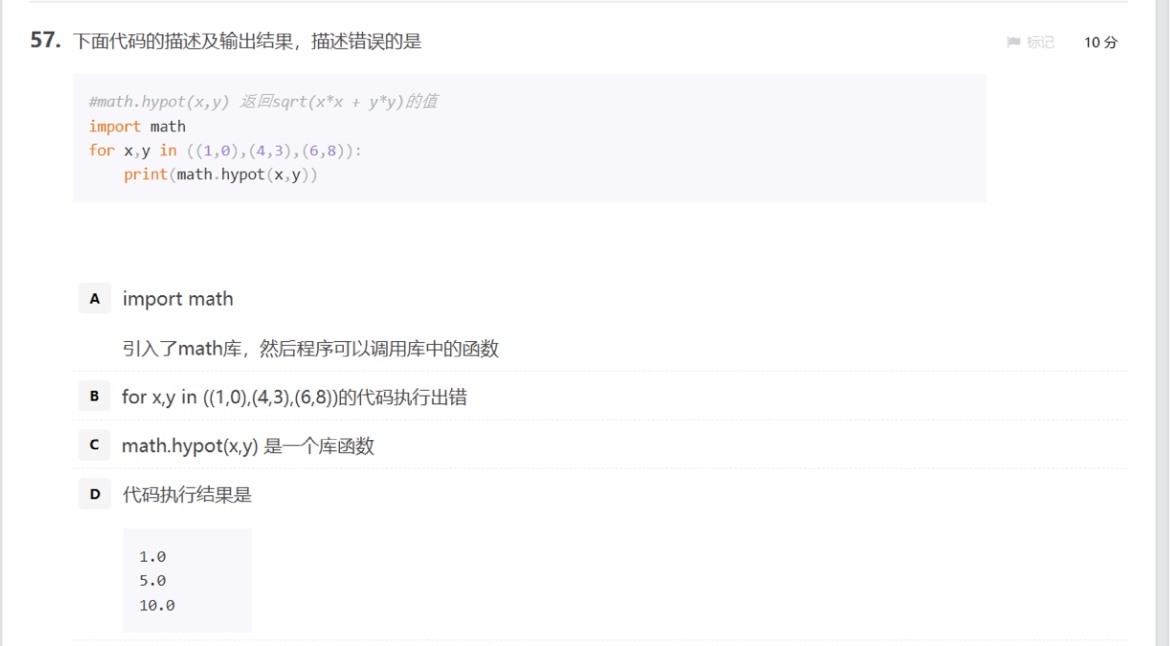Viewport: 1170px width, 646px height.
Task: Select answer option C
Action: point(95,445)
